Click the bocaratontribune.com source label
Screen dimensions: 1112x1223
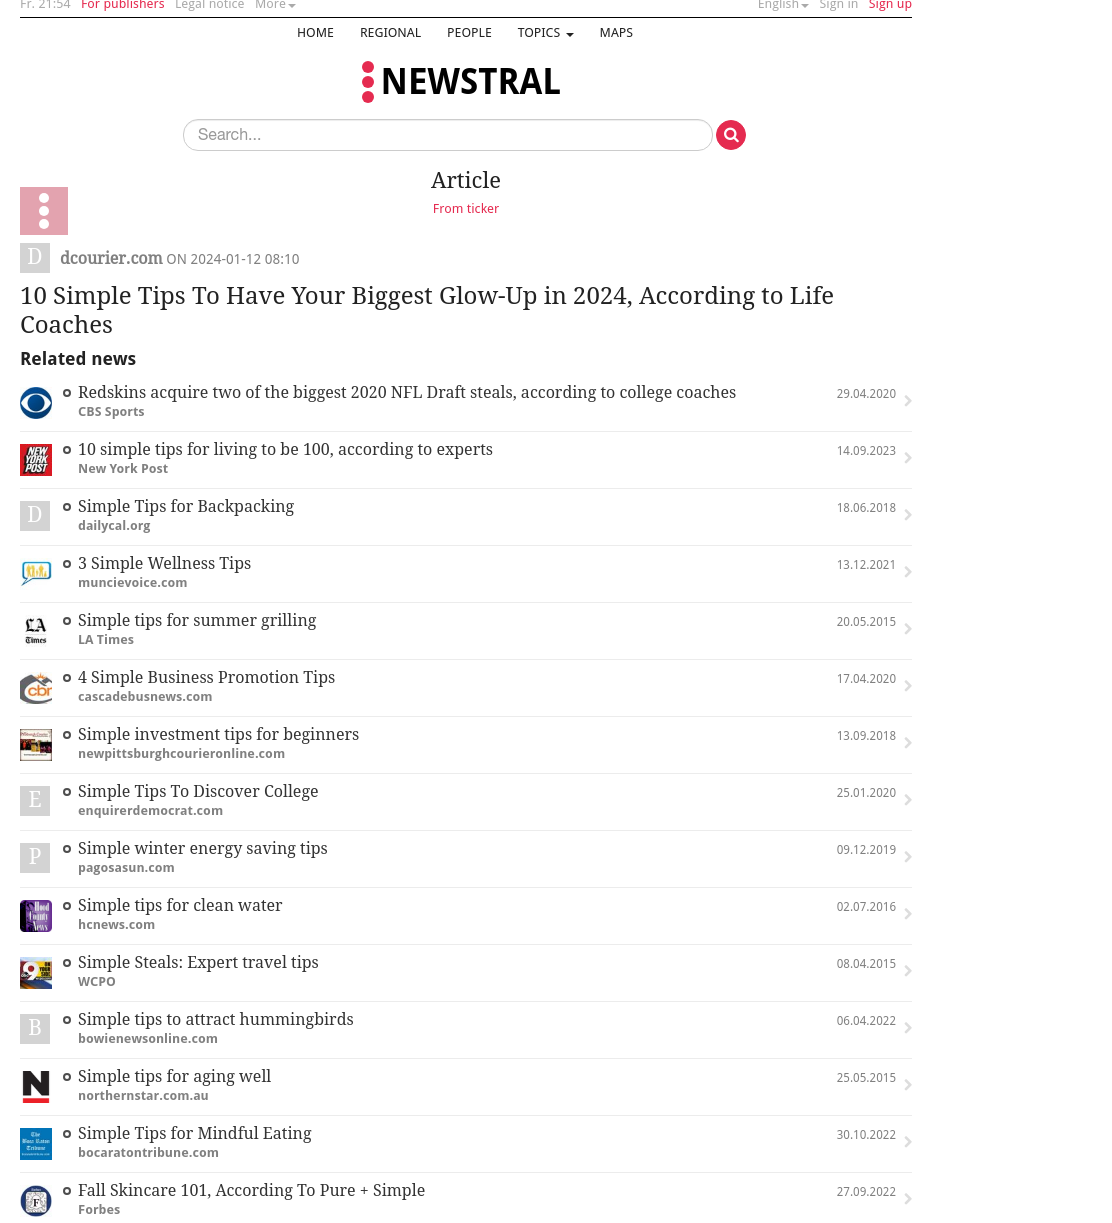(148, 1153)
